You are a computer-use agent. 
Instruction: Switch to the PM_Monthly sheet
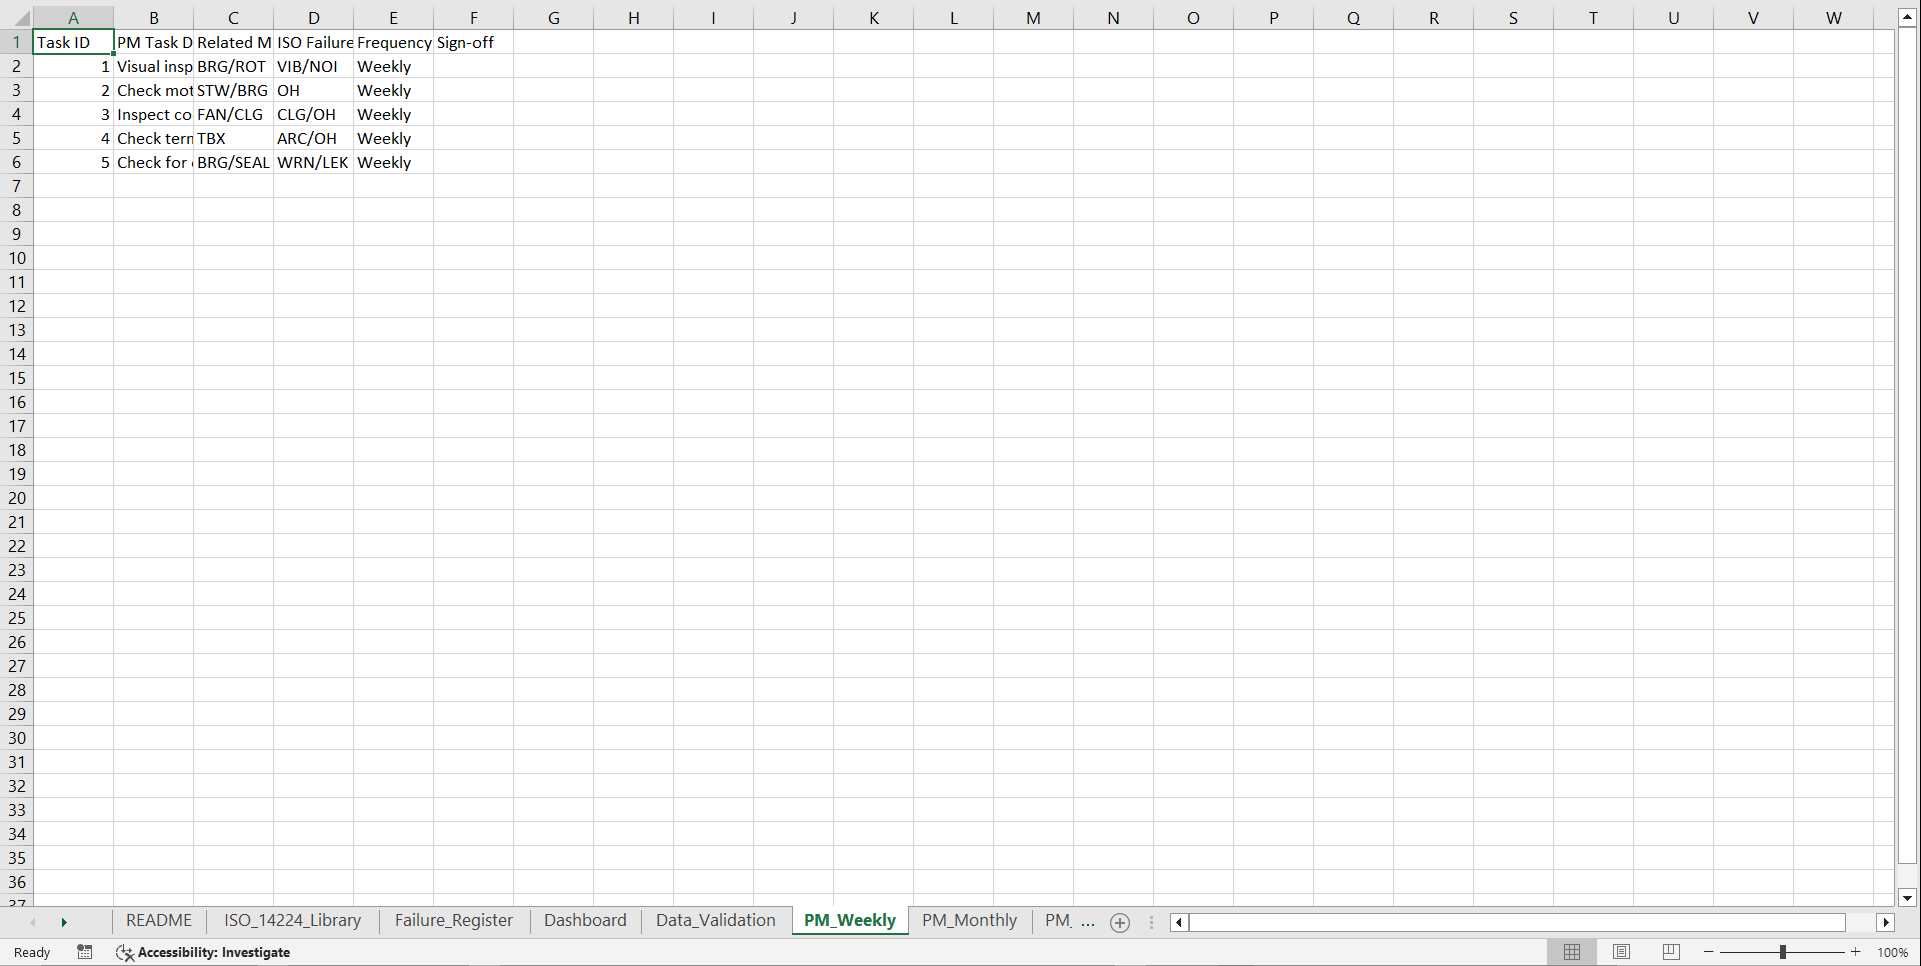pos(968,920)
